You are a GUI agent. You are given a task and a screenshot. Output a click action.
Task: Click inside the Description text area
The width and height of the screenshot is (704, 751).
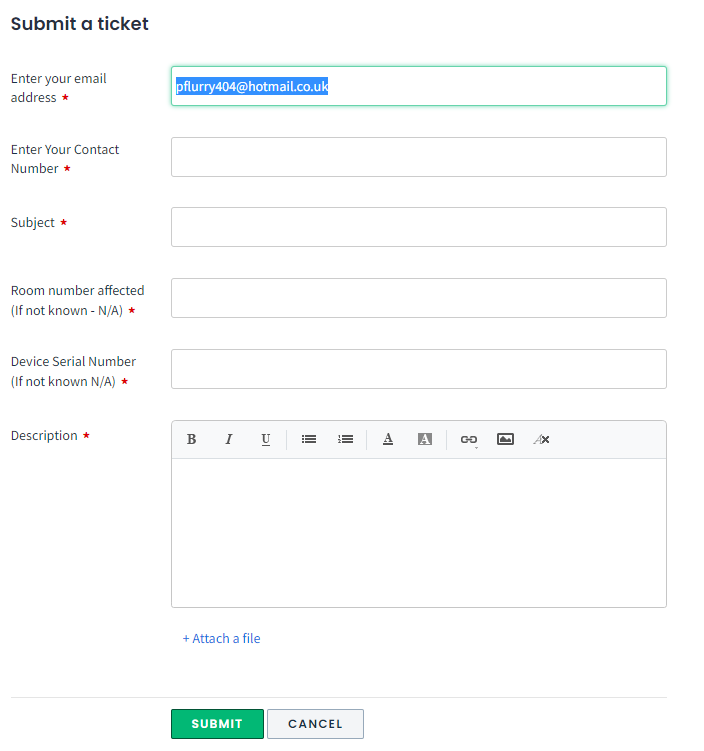419,533
